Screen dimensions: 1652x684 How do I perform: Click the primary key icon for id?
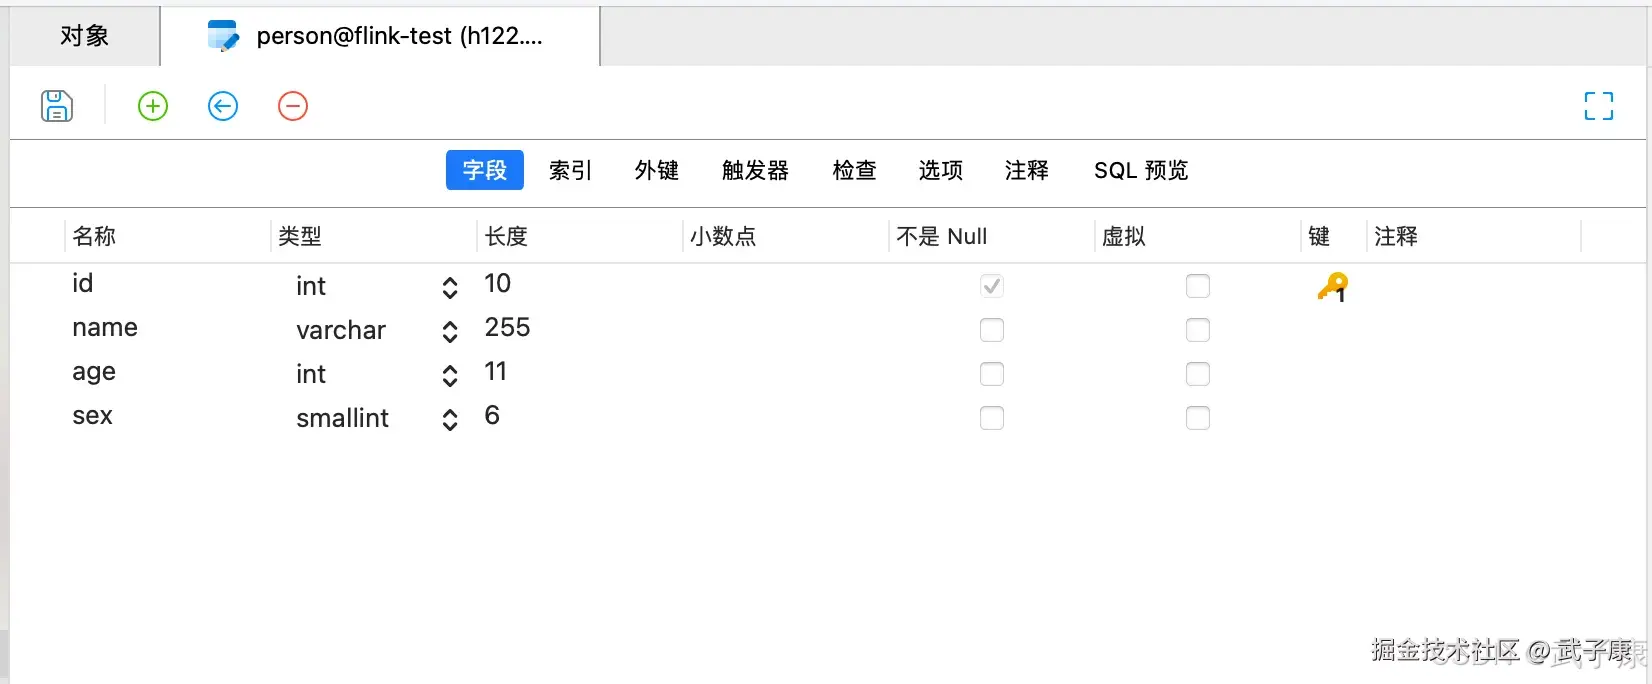(x=1332, y=287)
